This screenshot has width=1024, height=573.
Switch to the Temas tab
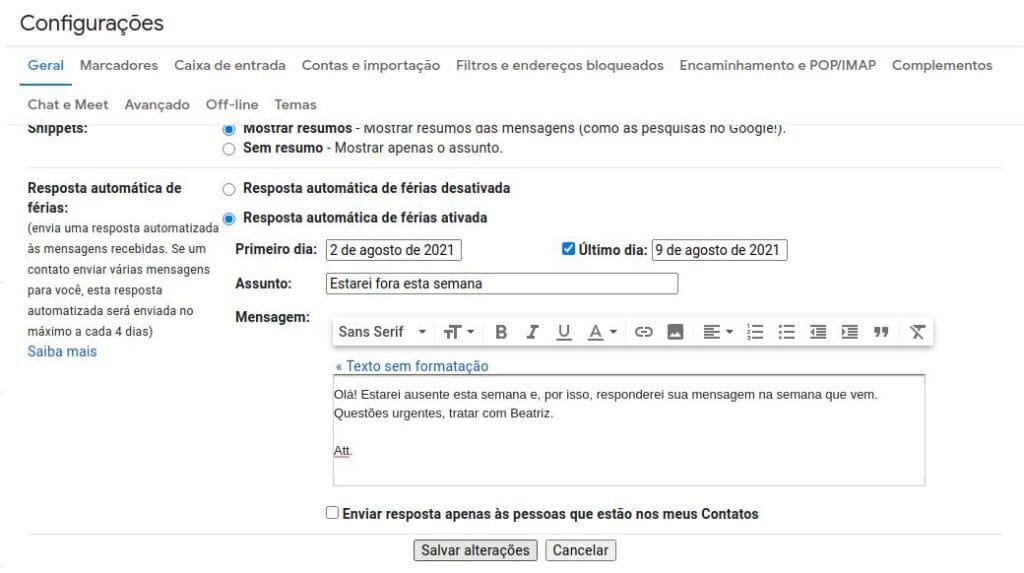tap(295, 105)
